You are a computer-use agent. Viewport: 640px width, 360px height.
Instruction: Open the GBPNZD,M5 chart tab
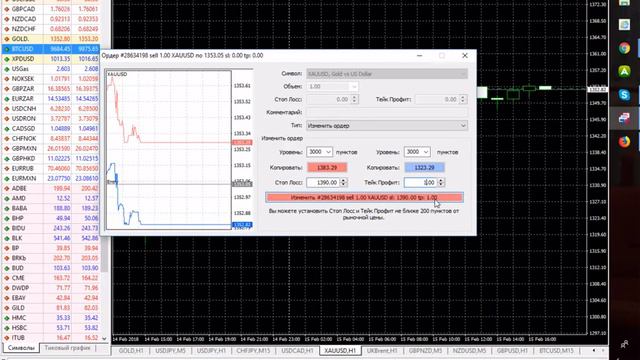(x=425, y=351)
